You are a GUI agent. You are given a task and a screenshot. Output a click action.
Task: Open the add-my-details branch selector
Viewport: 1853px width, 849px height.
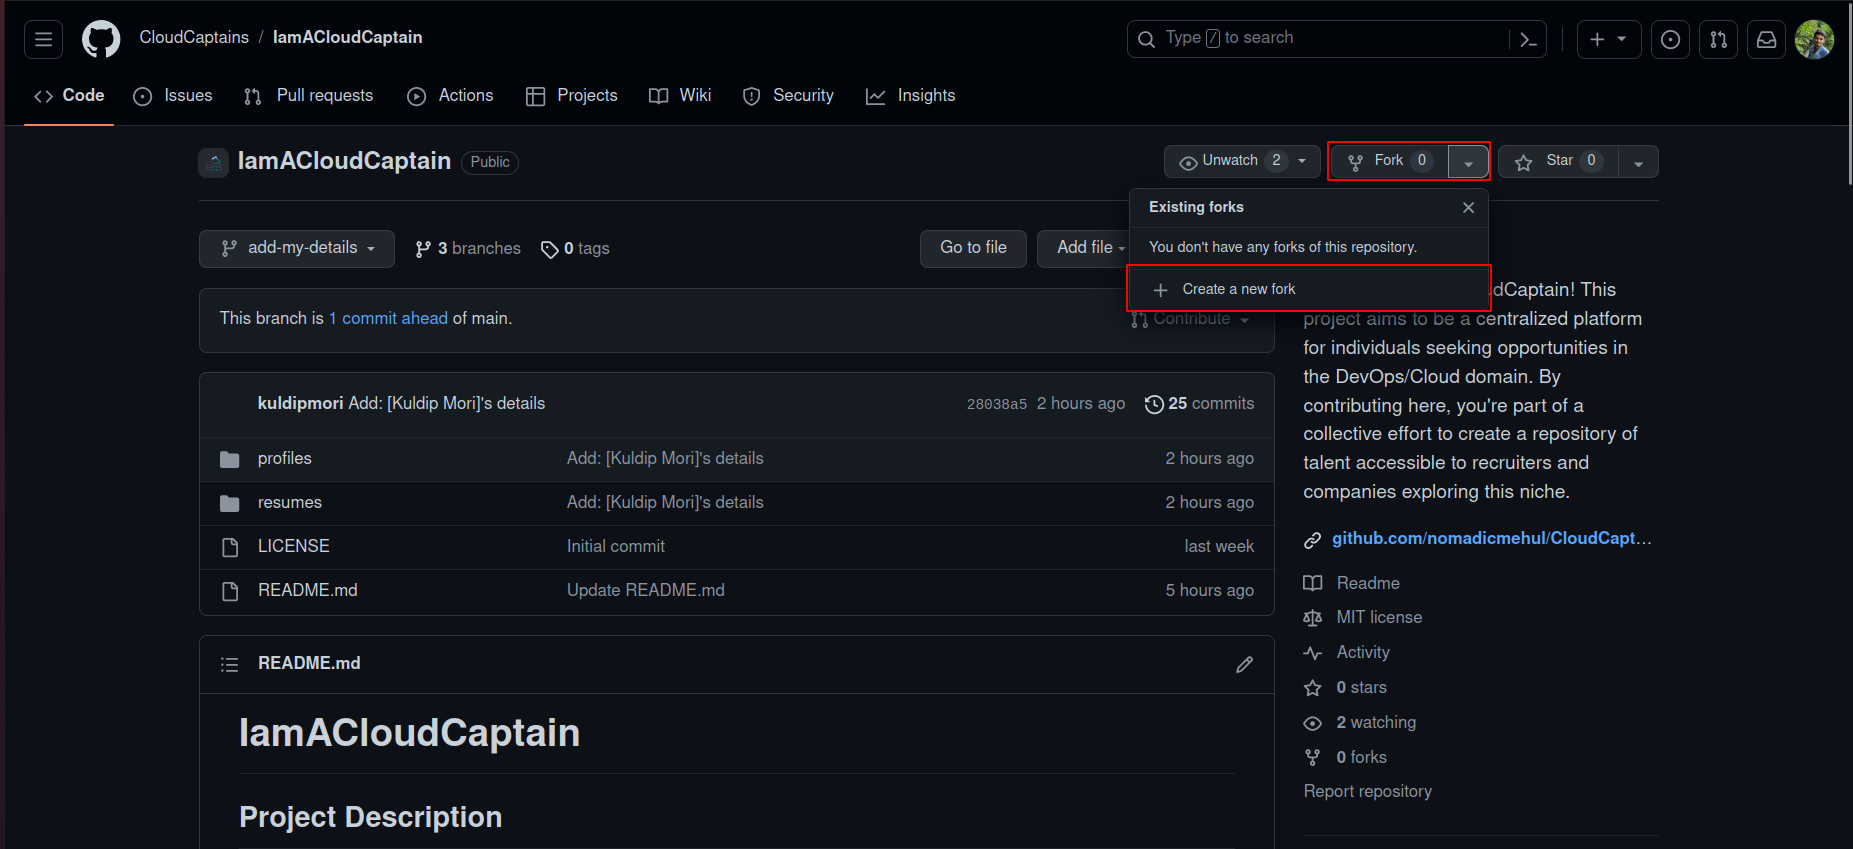pyautogui.click(x=297, y=248)
